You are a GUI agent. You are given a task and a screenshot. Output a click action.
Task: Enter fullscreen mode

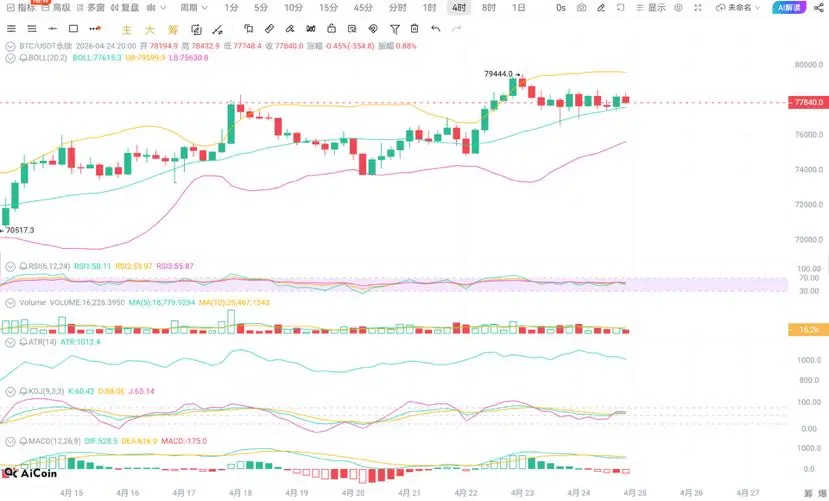[698, 8]
